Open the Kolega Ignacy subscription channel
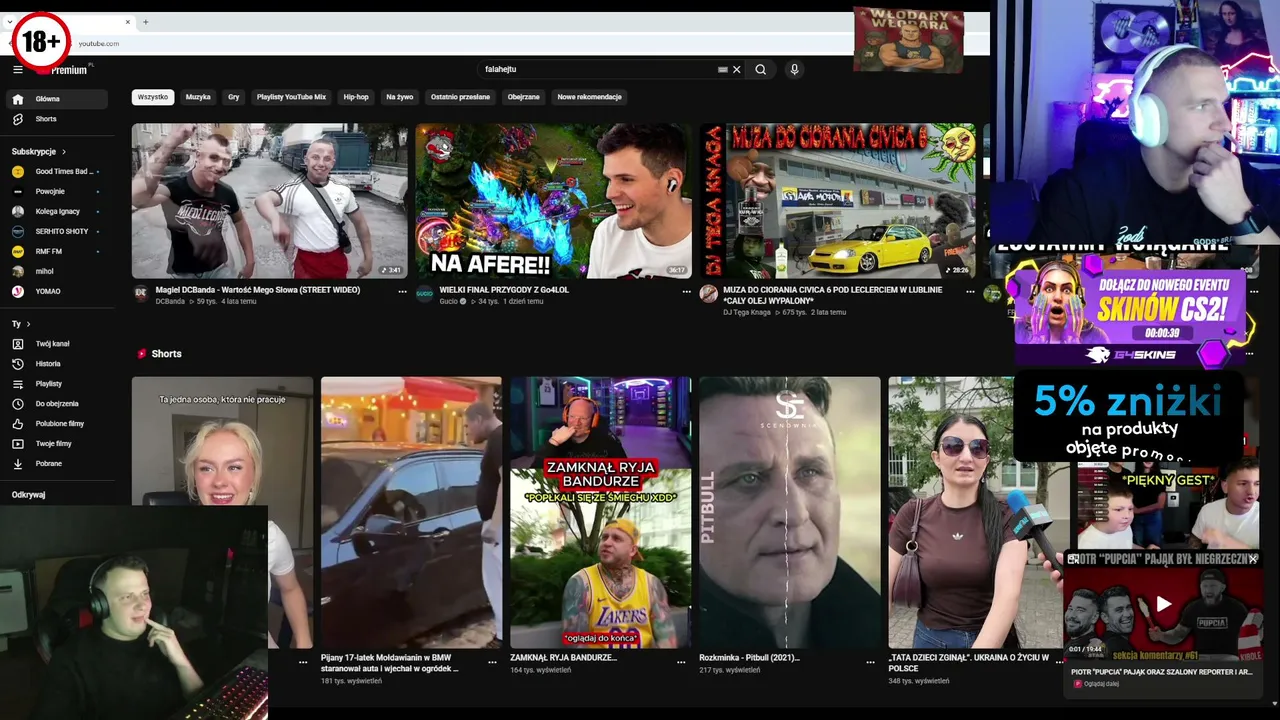This screenshot has width=1280, height=720. coord(56,211)
